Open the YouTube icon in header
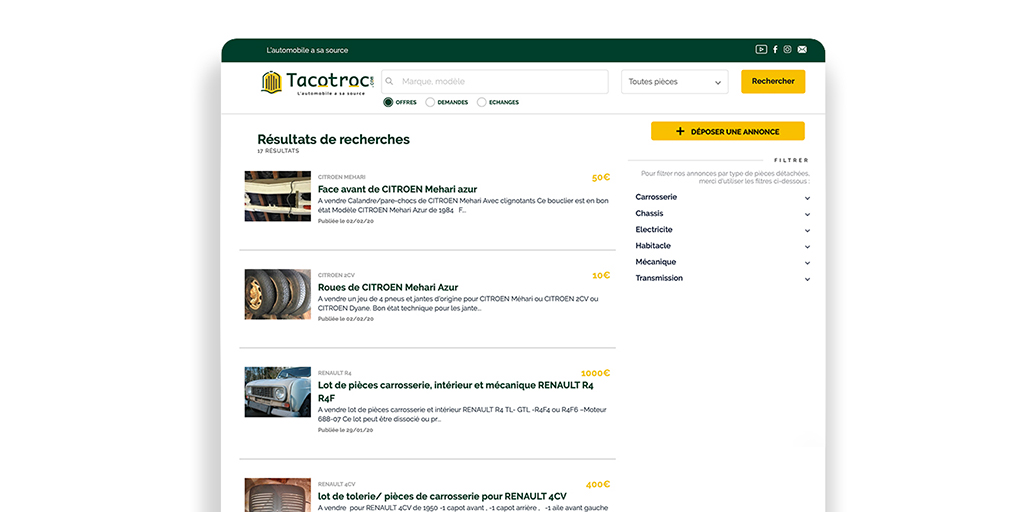1024x512 pixels. tap(761, 50)
